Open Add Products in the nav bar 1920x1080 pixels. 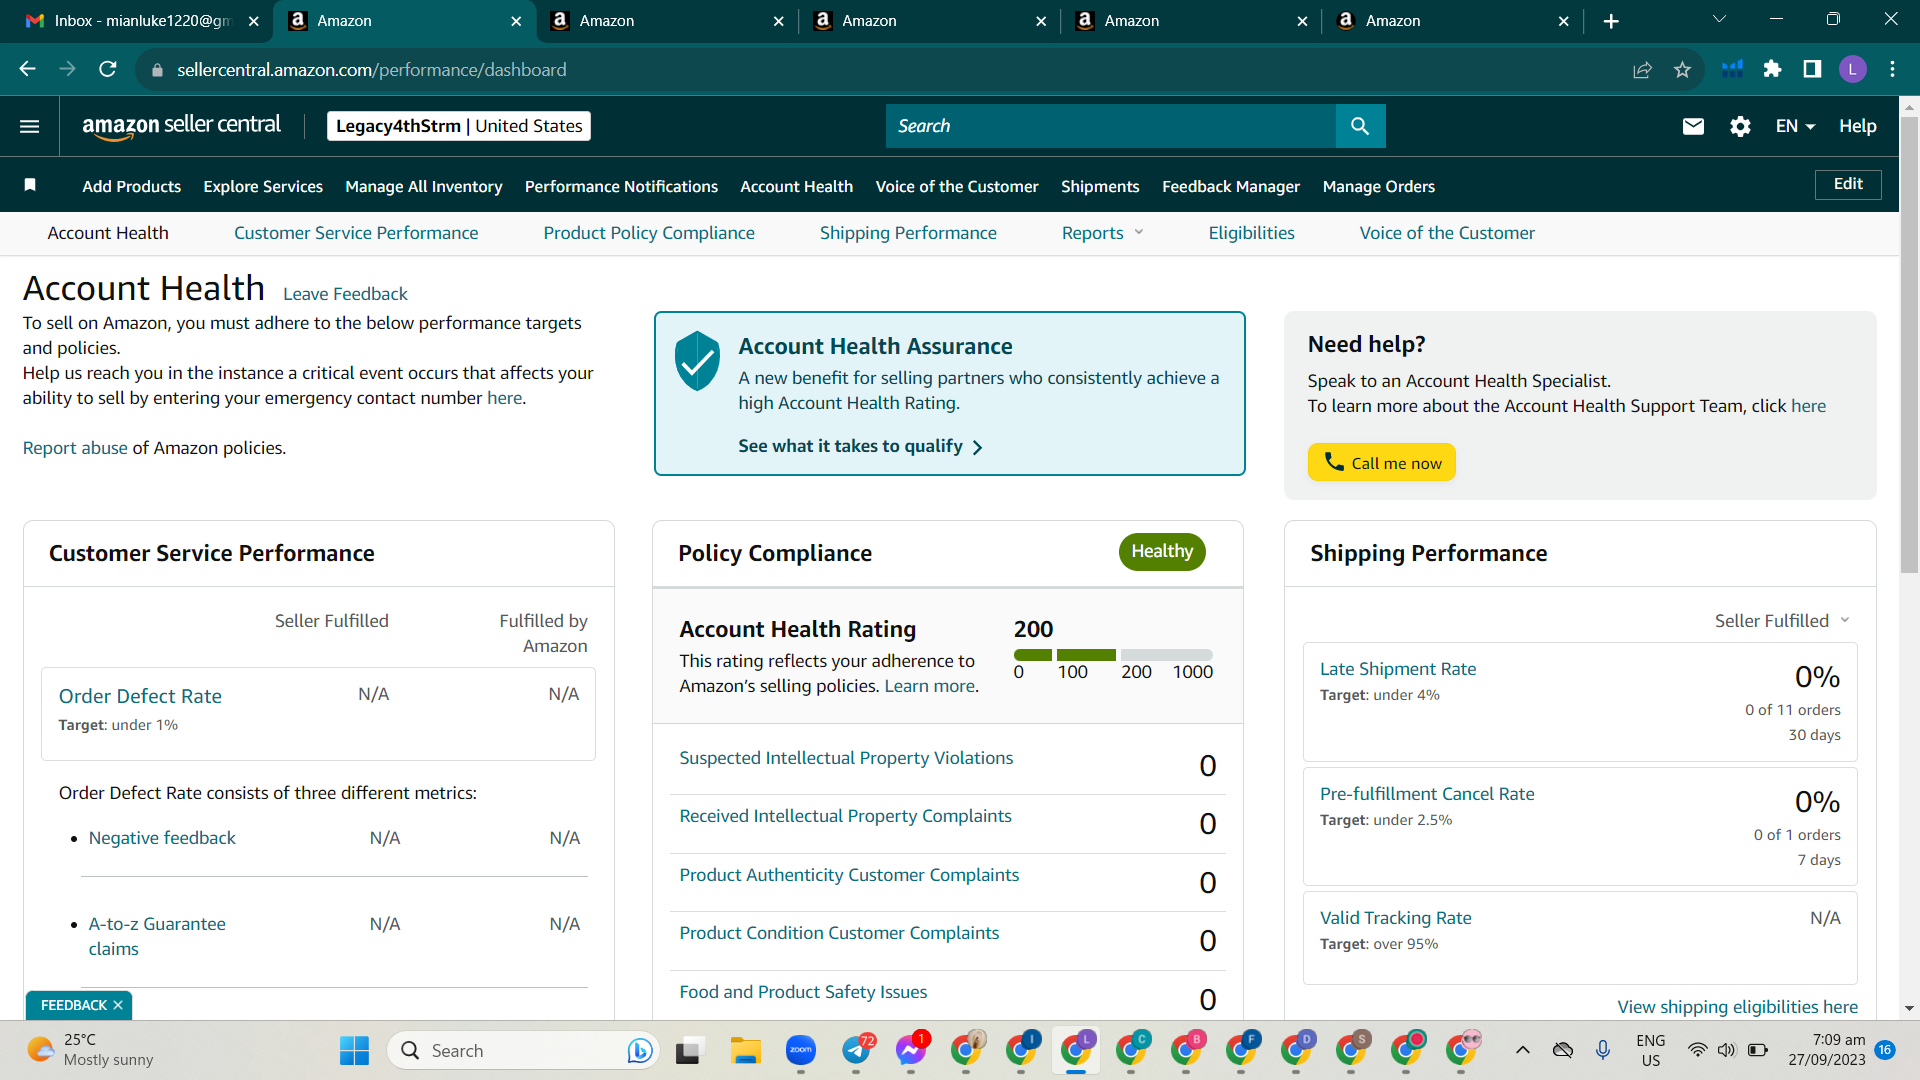coord(132,186)
